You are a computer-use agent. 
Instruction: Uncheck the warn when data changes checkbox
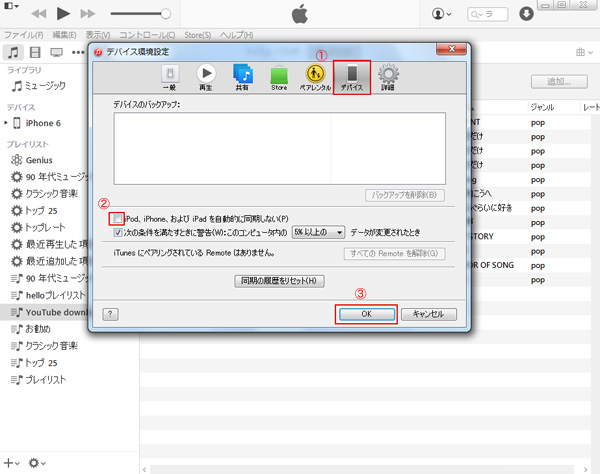tap(118, 232)
